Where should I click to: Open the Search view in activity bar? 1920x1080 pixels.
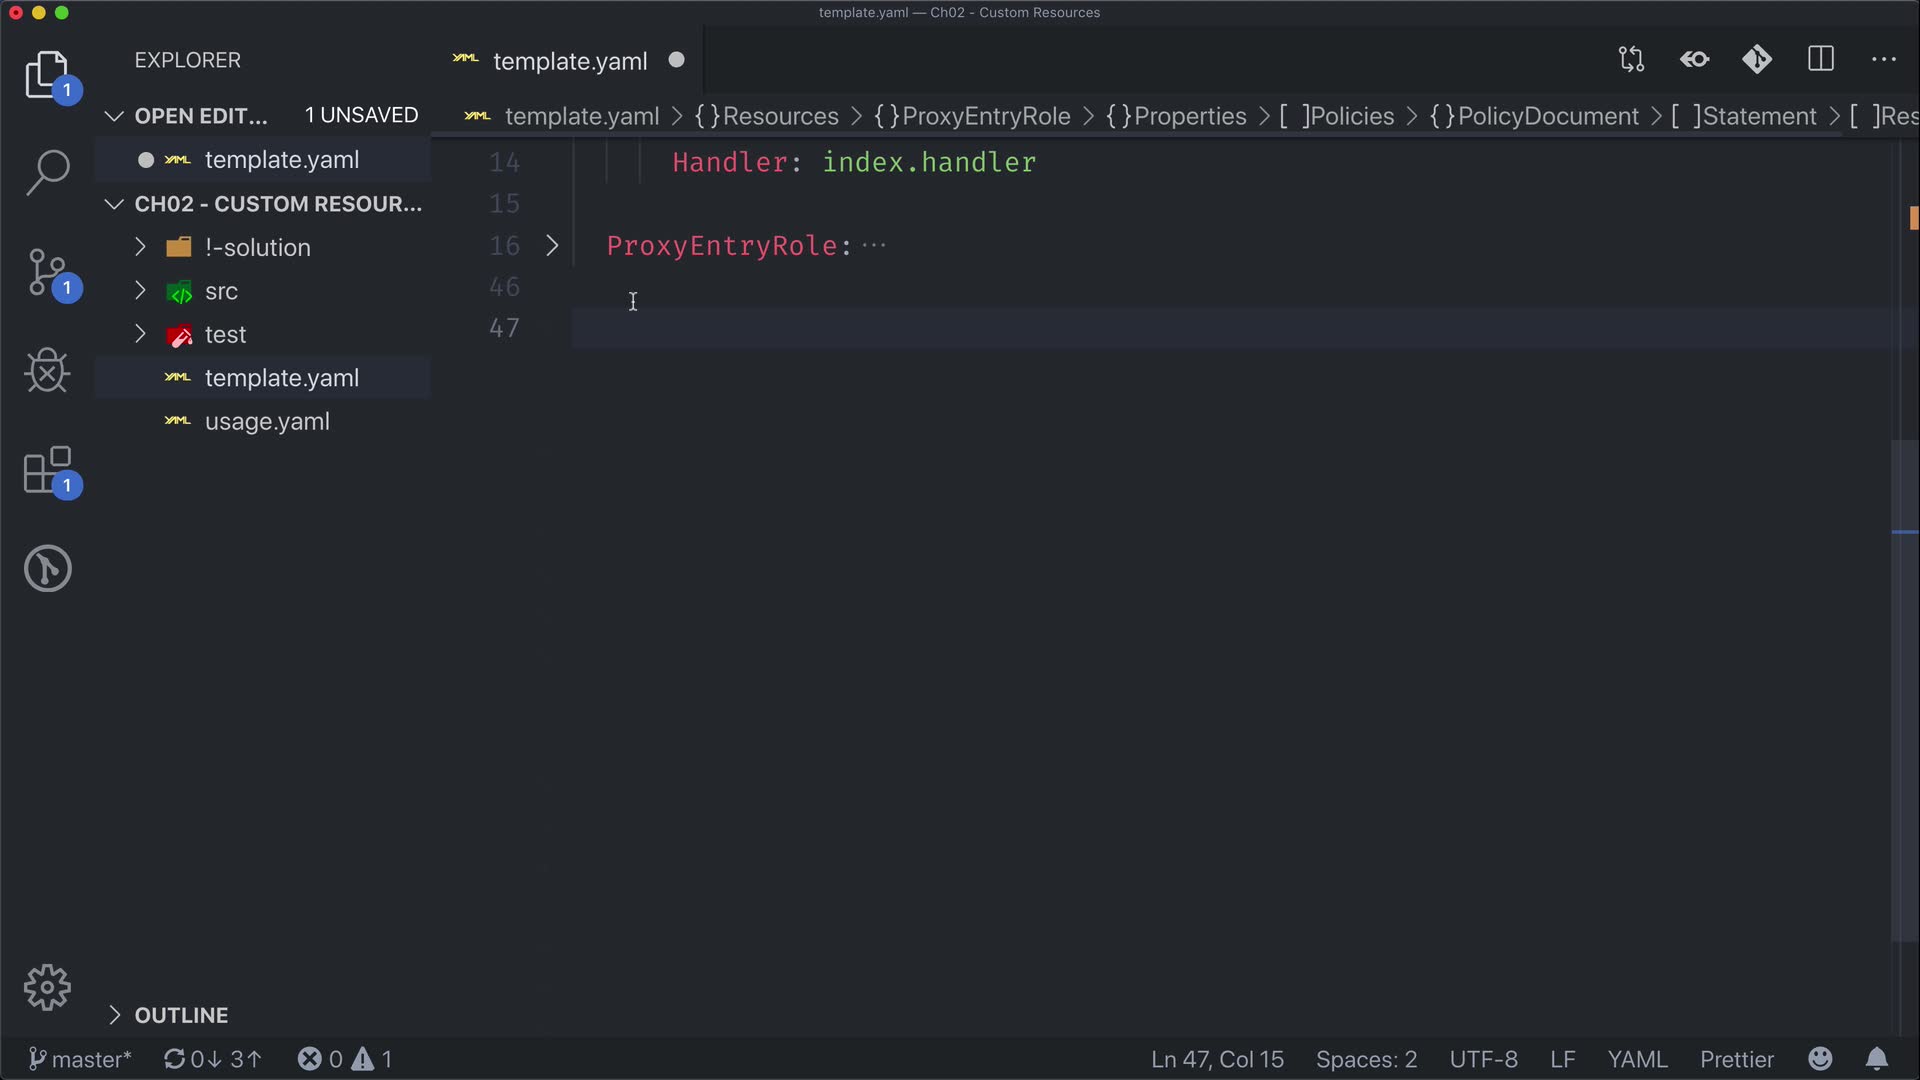click(x=47, y=172)
